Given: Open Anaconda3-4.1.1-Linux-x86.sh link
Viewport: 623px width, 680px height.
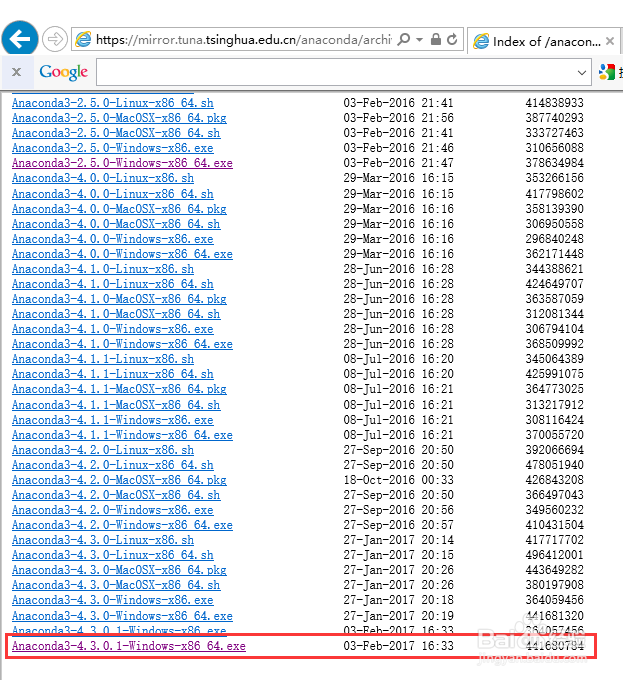Looking at the screenshot, I should click(103, 359).
